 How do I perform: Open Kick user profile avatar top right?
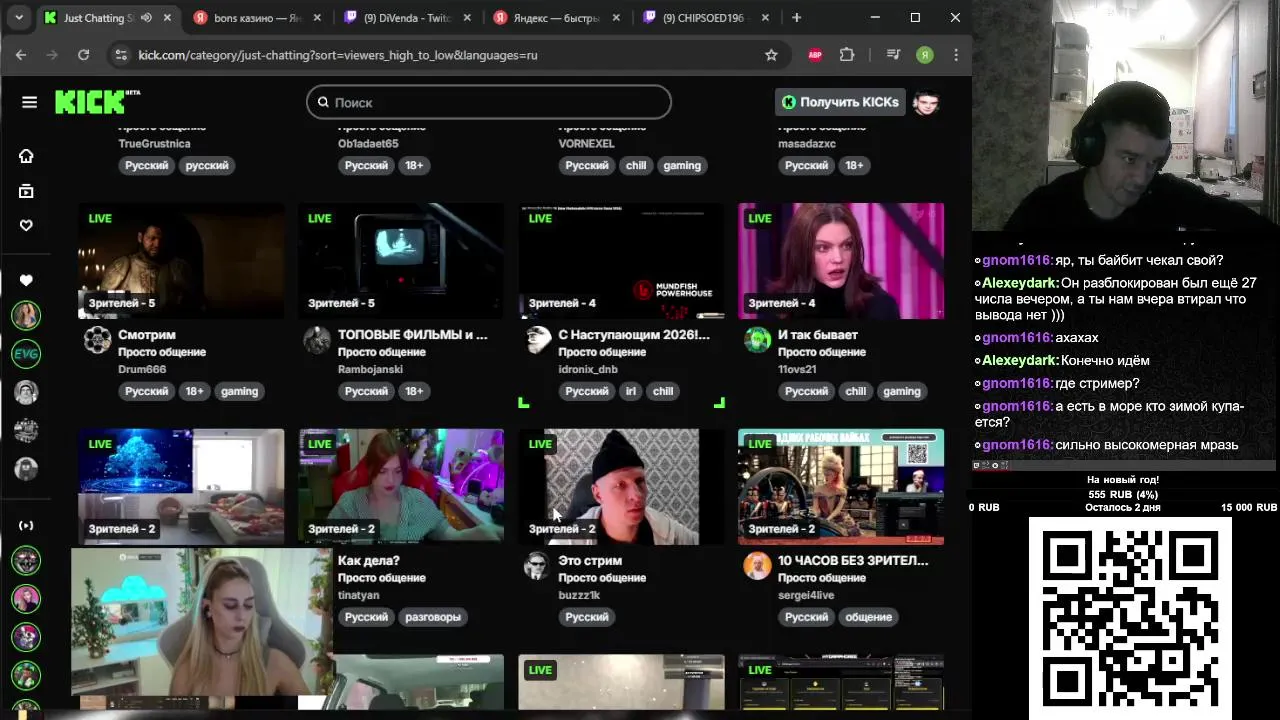(926, 102)
